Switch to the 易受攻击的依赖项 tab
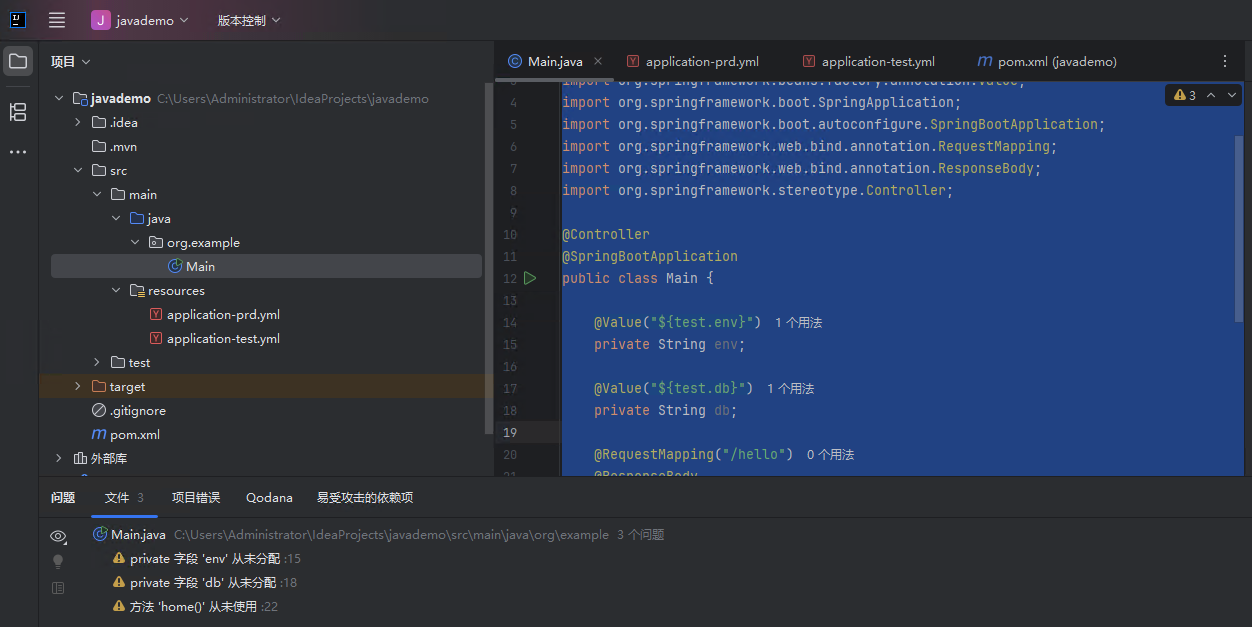This screenshot has width=1252, height=627. (x=365, y=498)
